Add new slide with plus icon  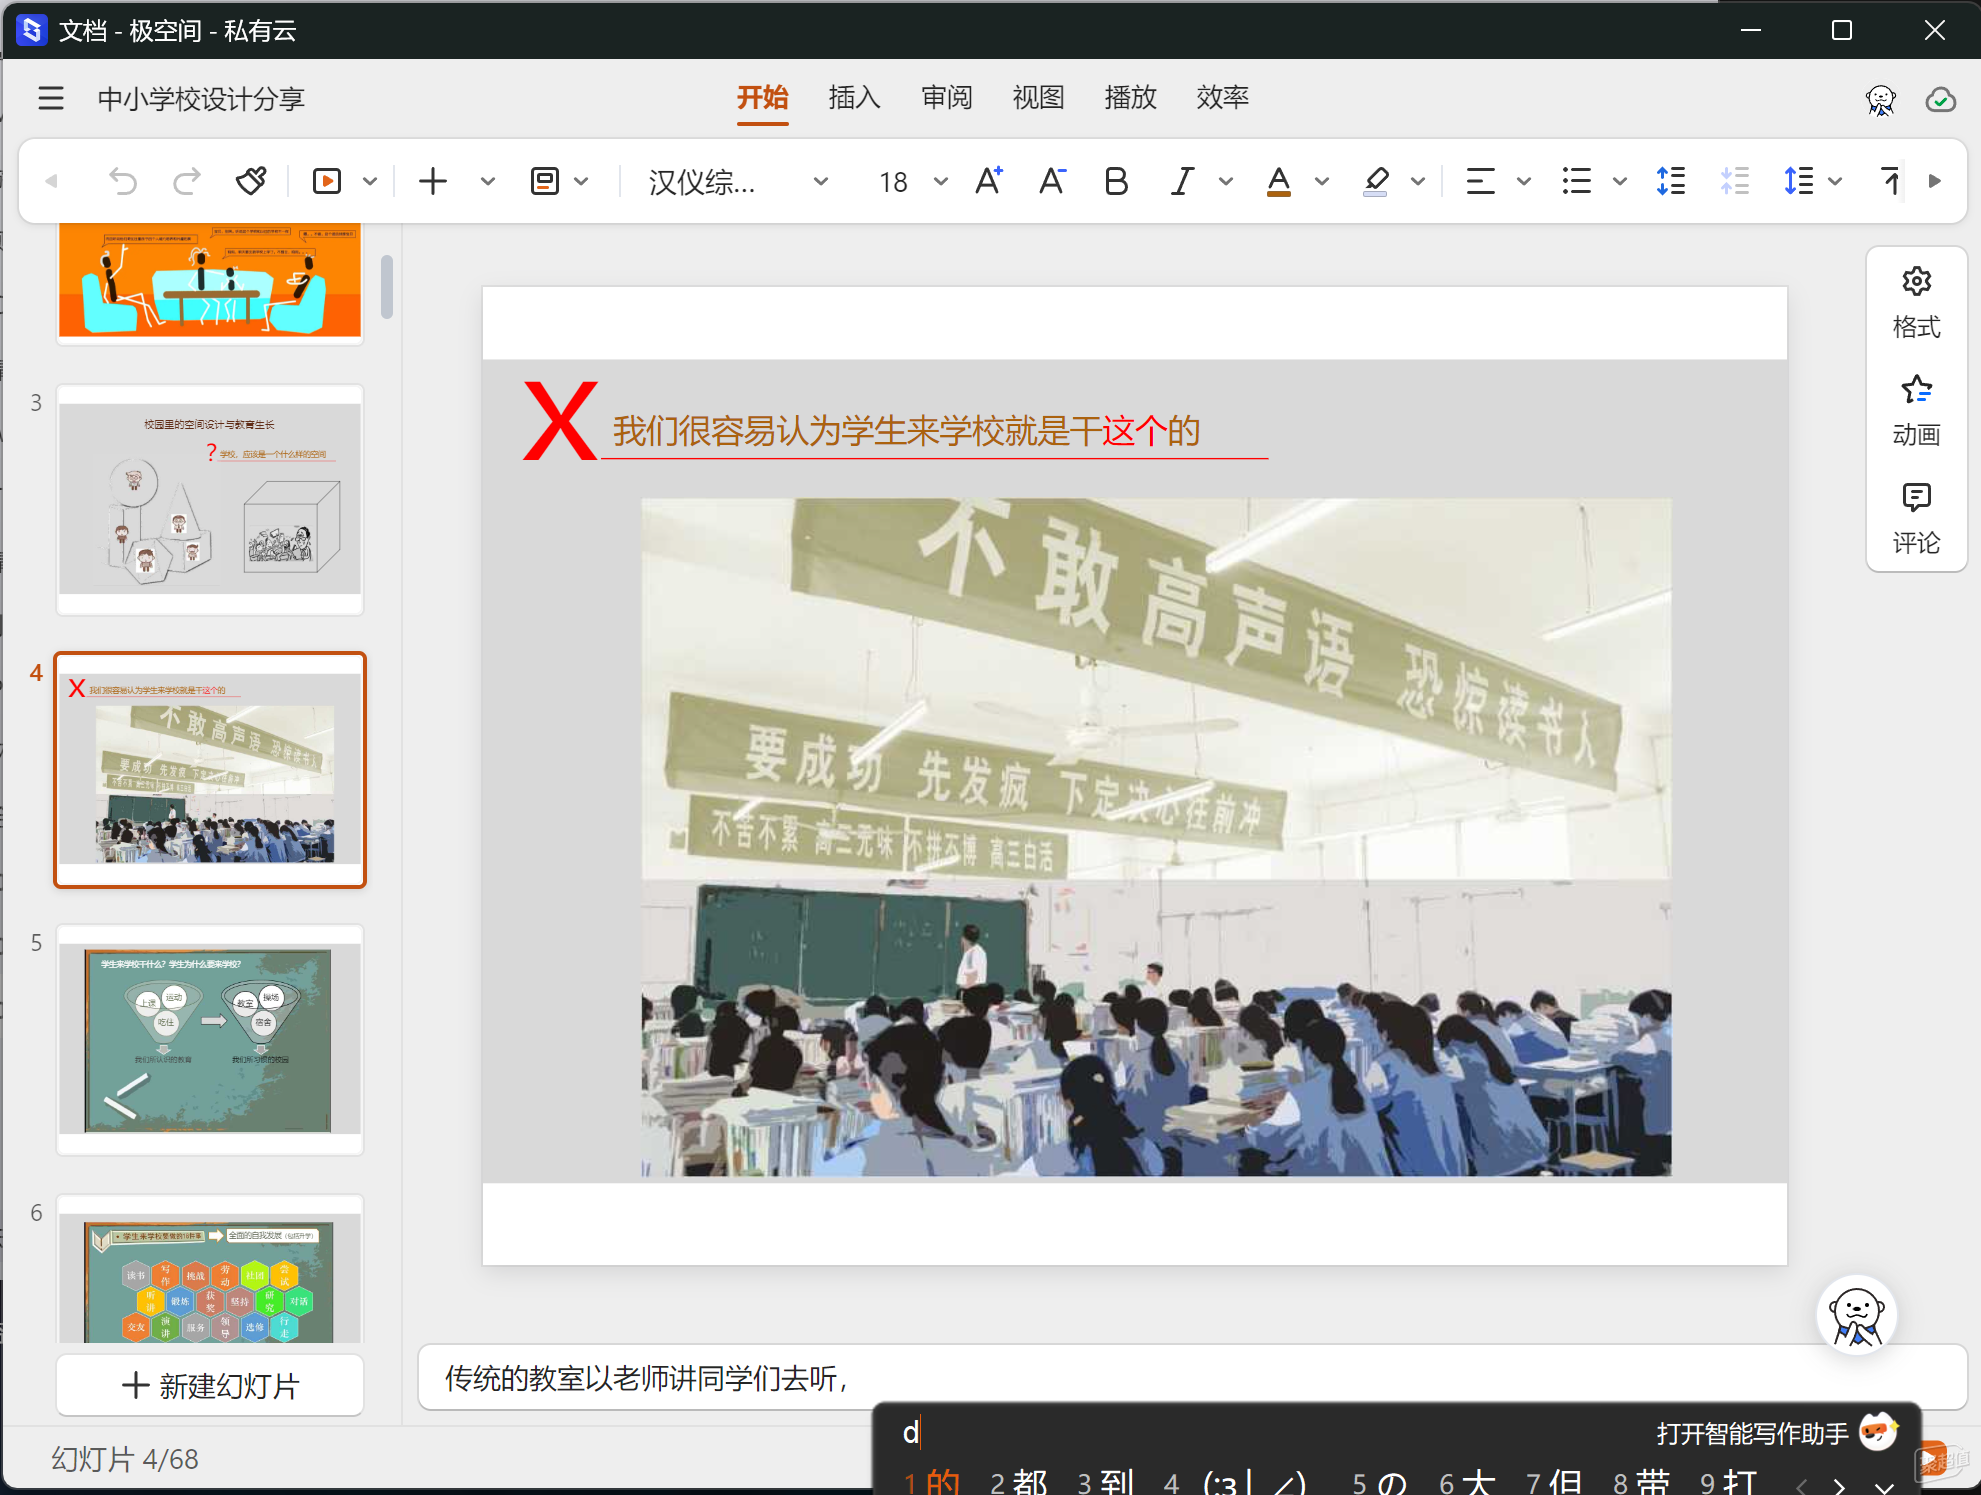433,181
